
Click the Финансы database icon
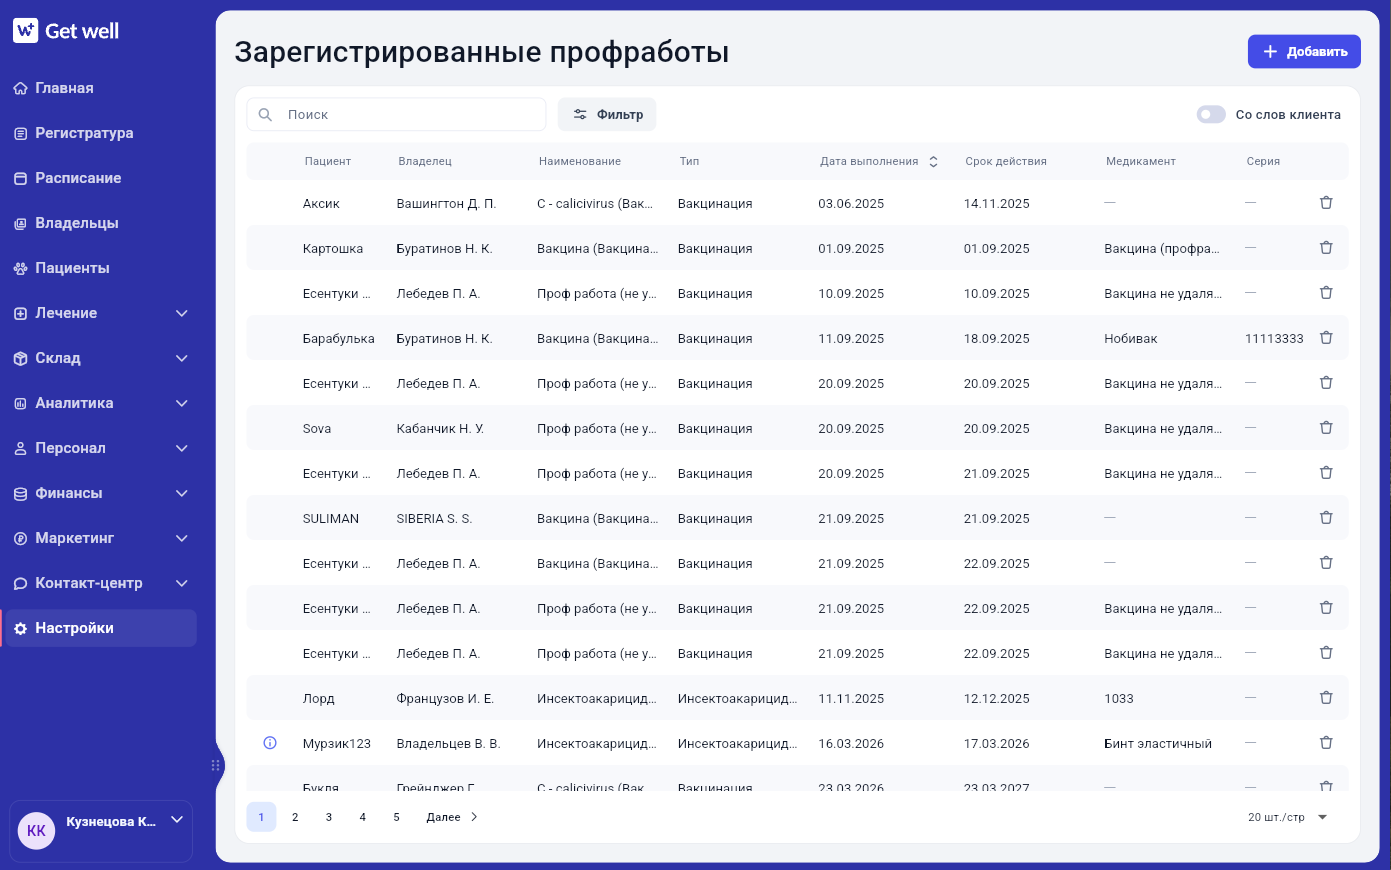click(x=20, y=493)
